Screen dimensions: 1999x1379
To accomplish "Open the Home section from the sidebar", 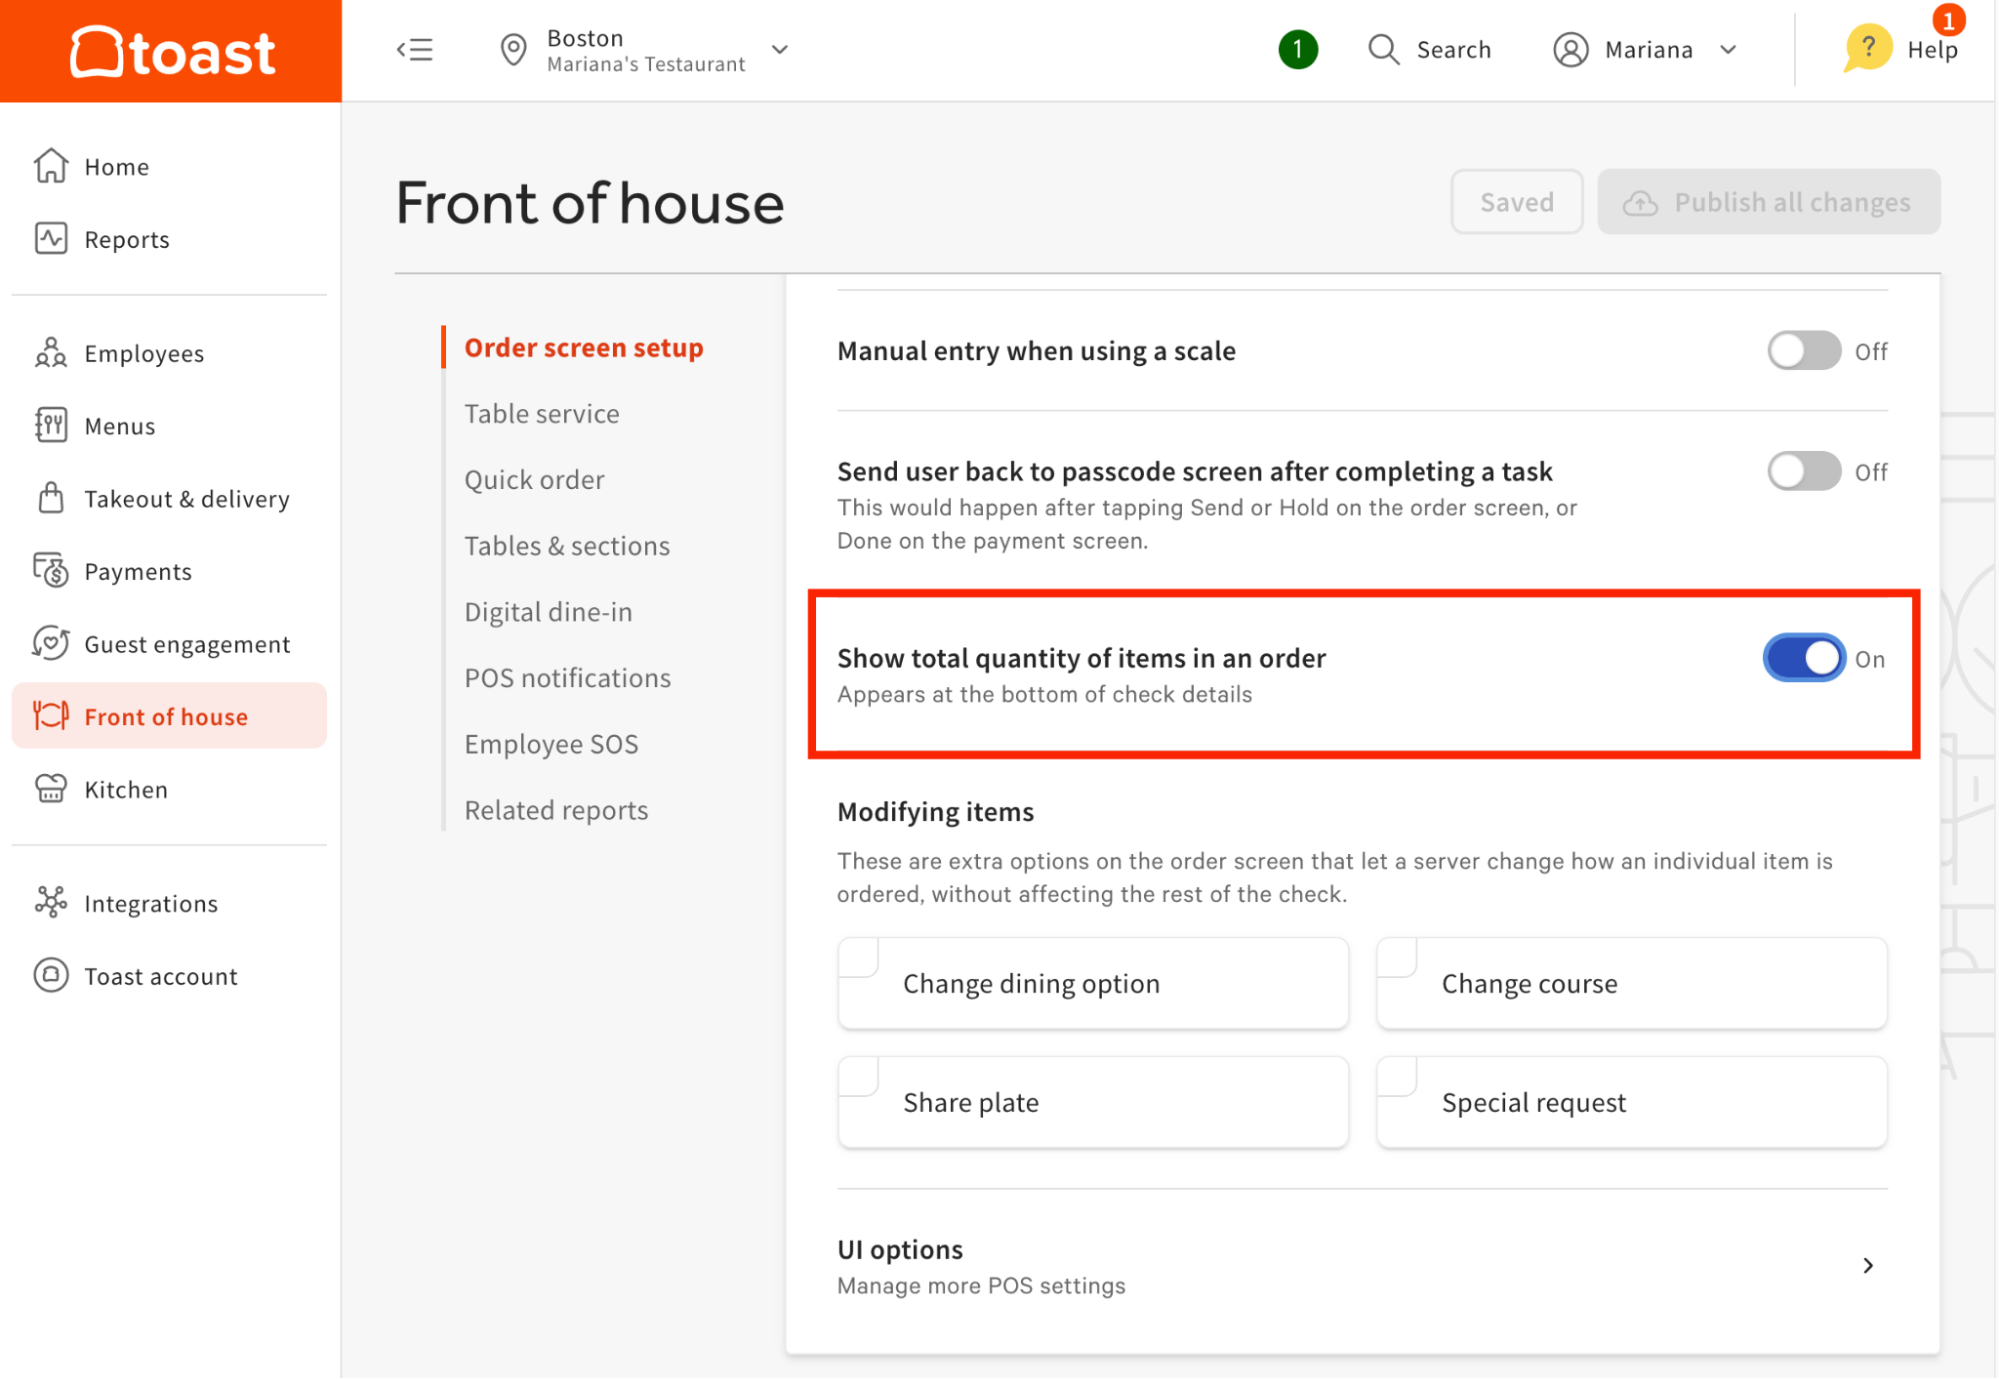I will [115, 166].
